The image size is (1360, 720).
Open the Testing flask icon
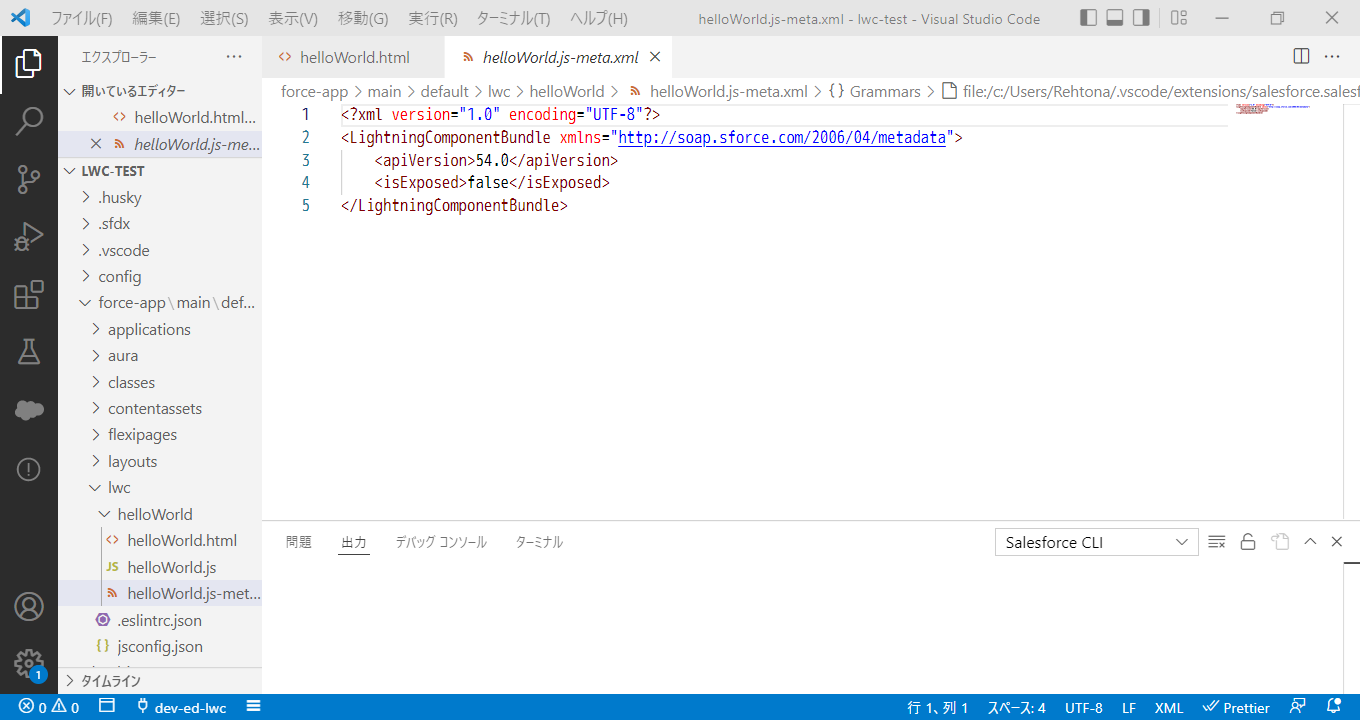pos(29,352)
